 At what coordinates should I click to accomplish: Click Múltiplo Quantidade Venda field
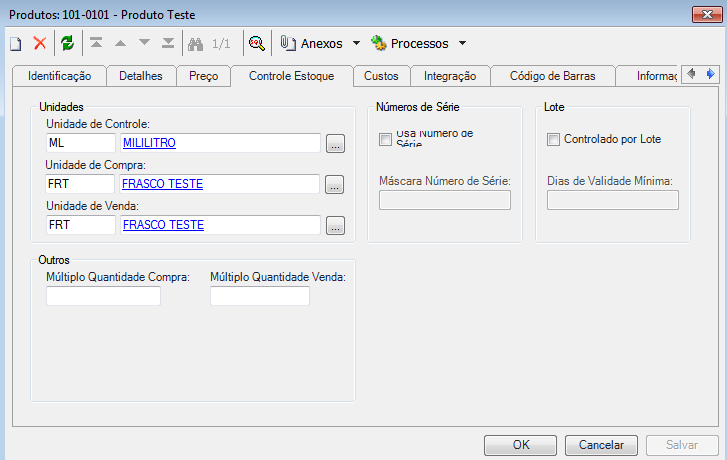click(x=260, y=296)
